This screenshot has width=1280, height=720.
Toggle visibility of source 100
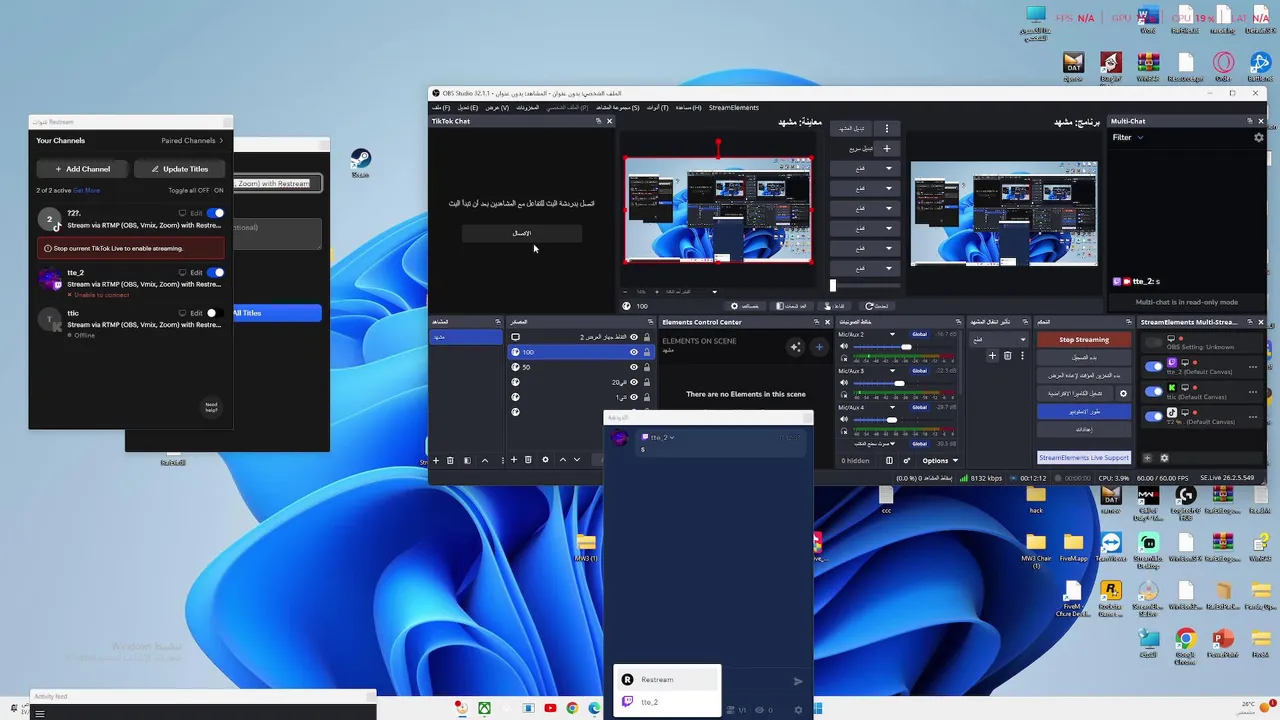pos(633,352)
